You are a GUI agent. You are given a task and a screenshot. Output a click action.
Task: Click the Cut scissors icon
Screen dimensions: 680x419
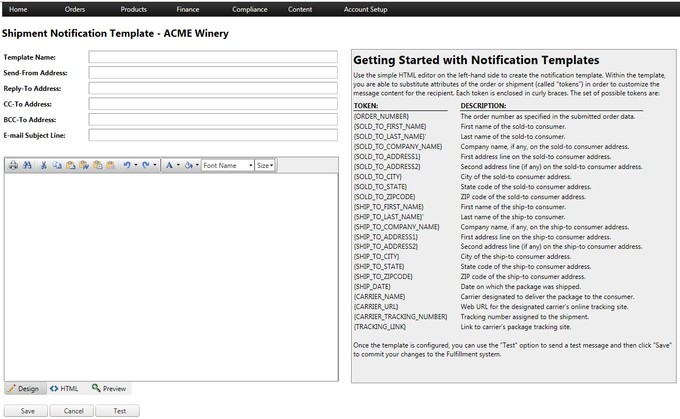44,165
